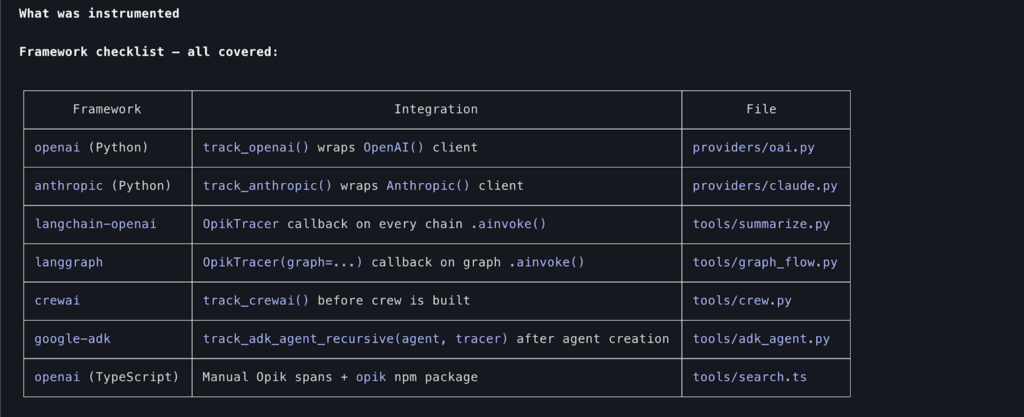Select the tools/summarize.py file path
Screen dimensions: 1024x417
pos(761,224)
